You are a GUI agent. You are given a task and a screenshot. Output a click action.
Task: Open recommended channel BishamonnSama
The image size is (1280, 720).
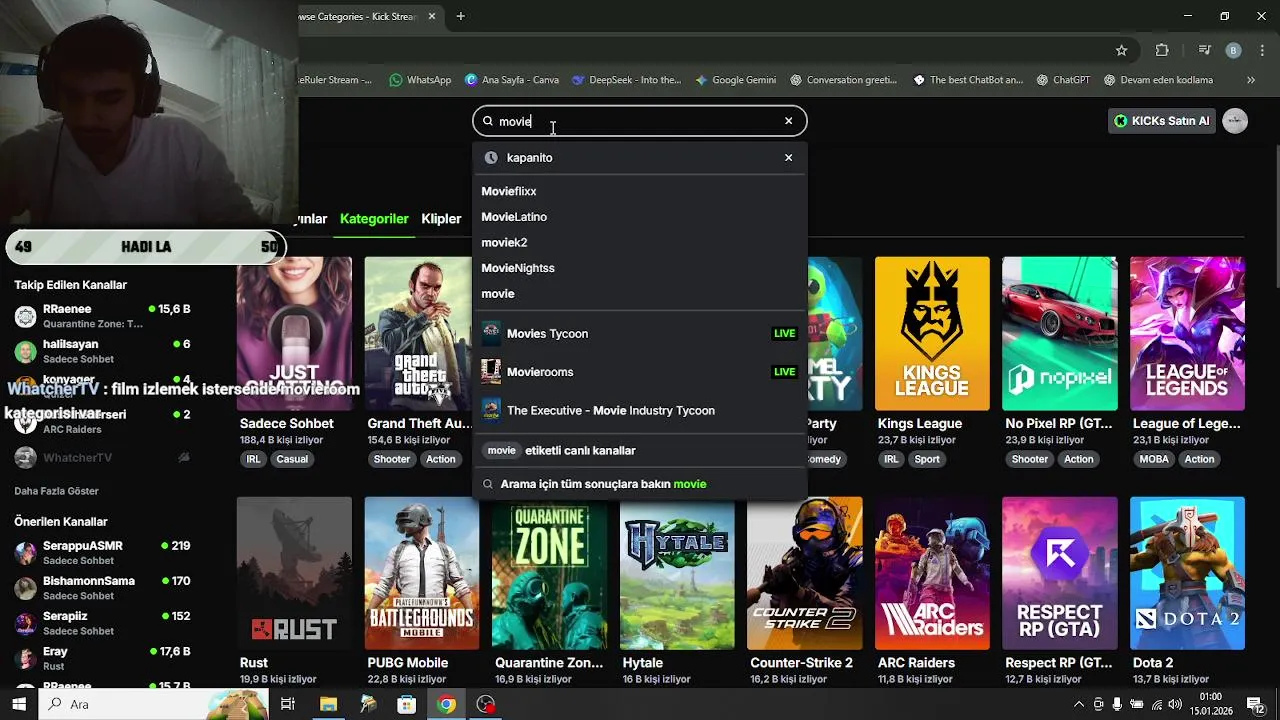click(102, 588)
